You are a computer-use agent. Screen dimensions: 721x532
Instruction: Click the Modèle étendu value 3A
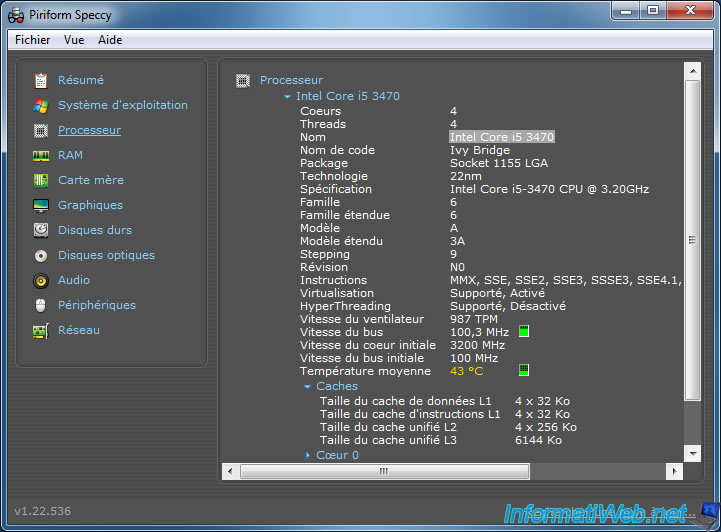[x=457, y=241]
